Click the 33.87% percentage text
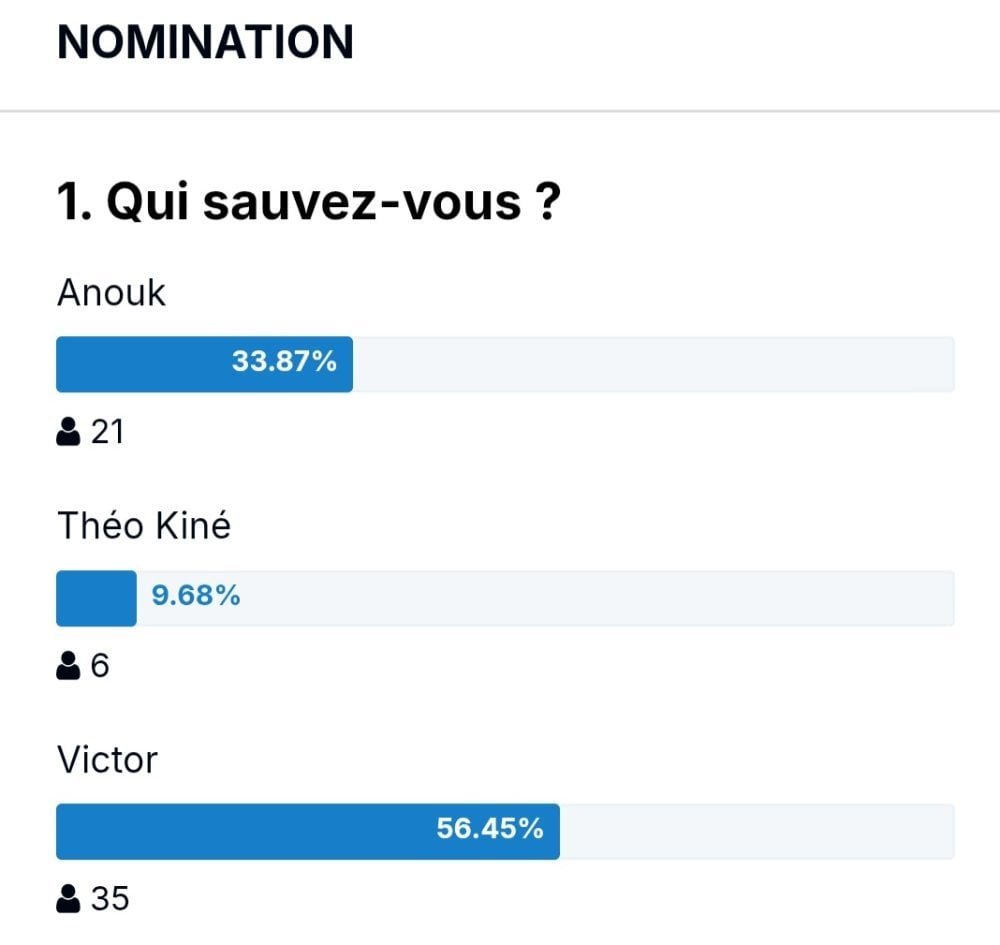 (284, 362)
